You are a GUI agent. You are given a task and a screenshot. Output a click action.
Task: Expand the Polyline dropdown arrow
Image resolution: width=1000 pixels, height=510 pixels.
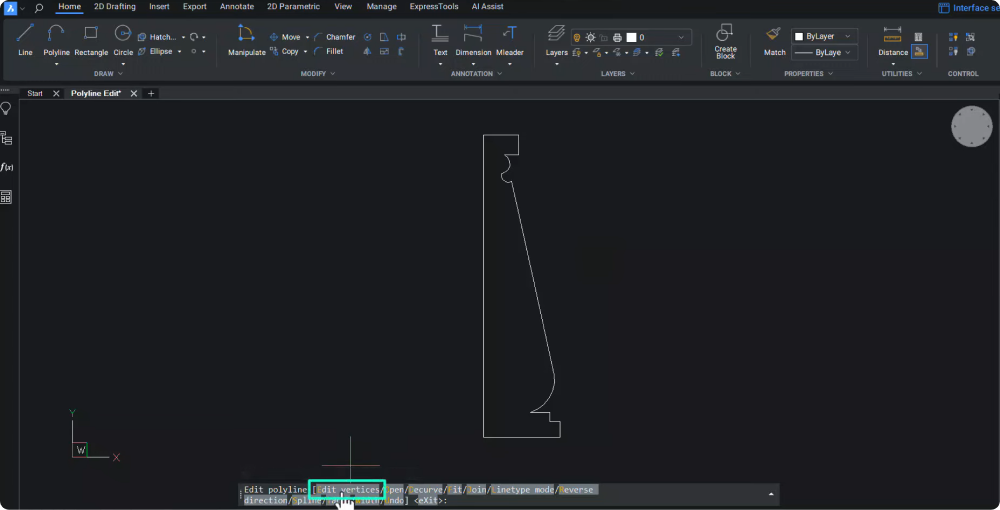(x=56, y=64)
